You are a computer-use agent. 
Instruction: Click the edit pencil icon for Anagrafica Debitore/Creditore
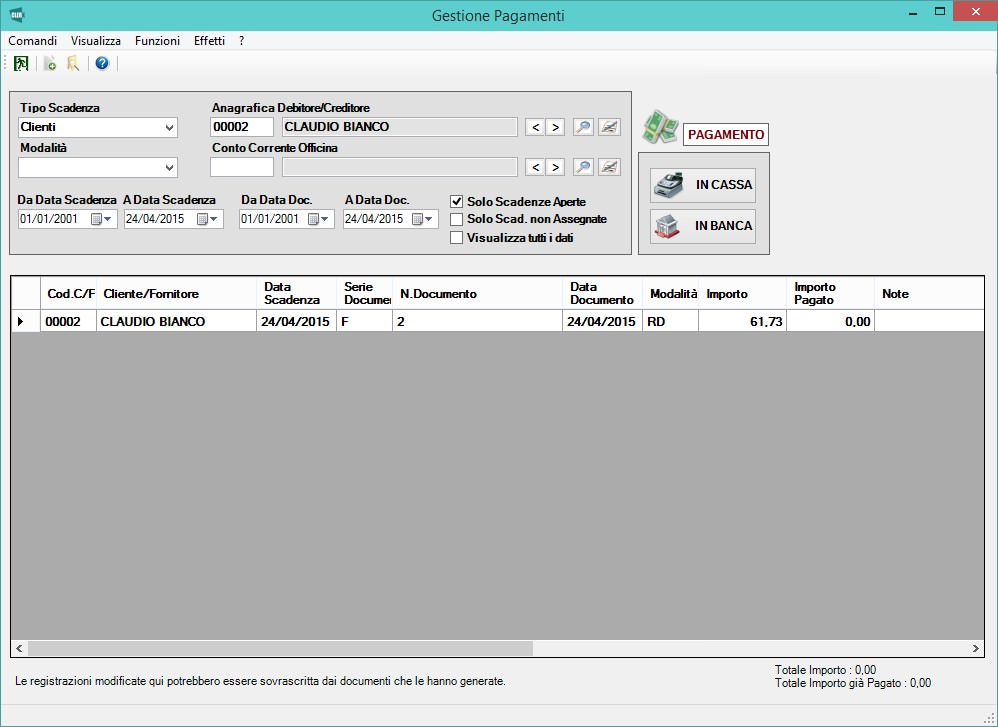pos(609,127)
